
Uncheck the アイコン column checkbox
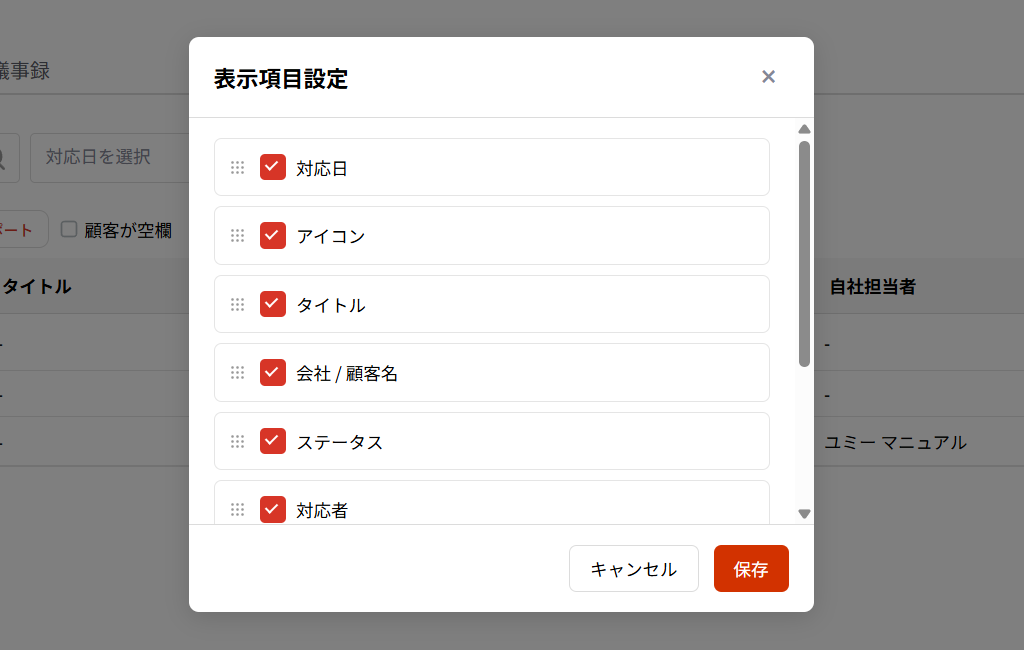(273, 235)
